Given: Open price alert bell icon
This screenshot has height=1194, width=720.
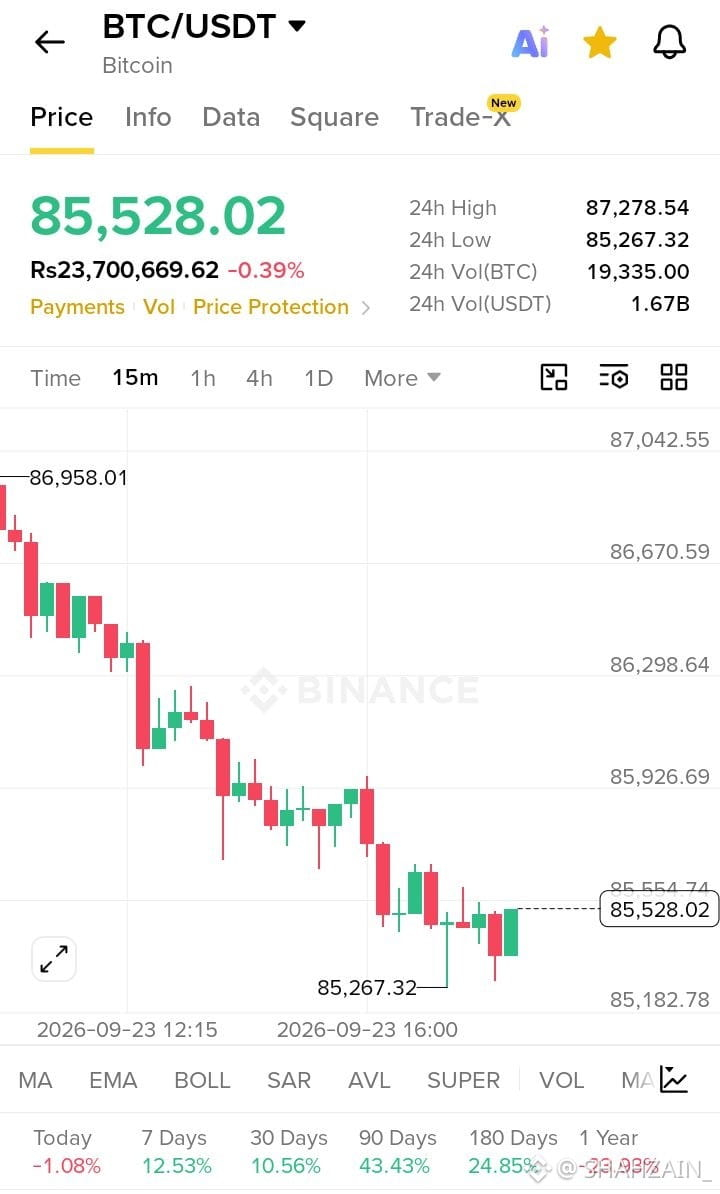Looking at the screenshot, I should coord(670,42).
